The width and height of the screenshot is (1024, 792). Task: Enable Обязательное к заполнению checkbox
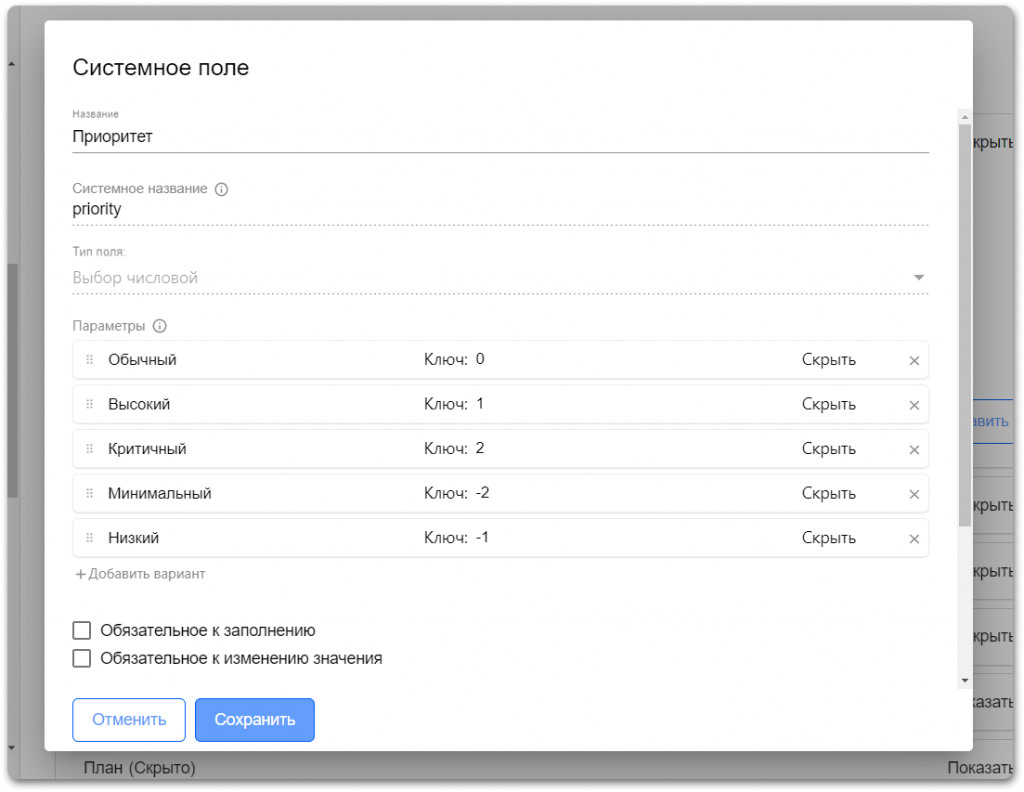point(82,631)
